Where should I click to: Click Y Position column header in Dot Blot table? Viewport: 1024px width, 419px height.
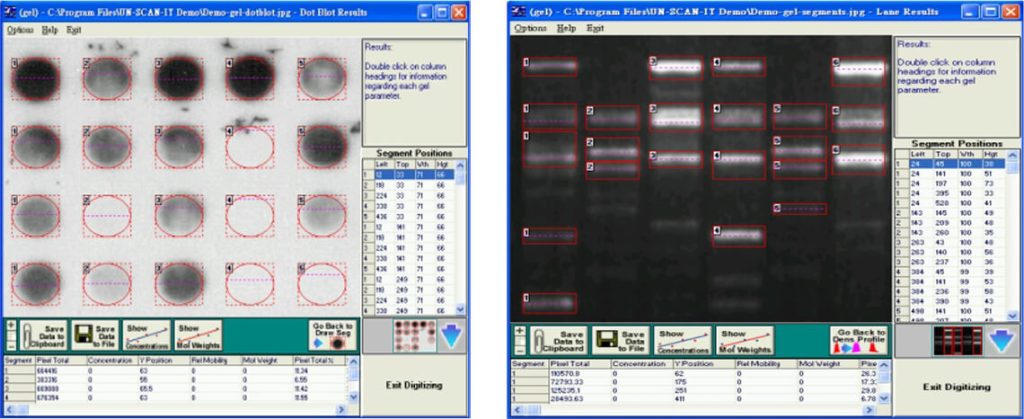[163, 360]
